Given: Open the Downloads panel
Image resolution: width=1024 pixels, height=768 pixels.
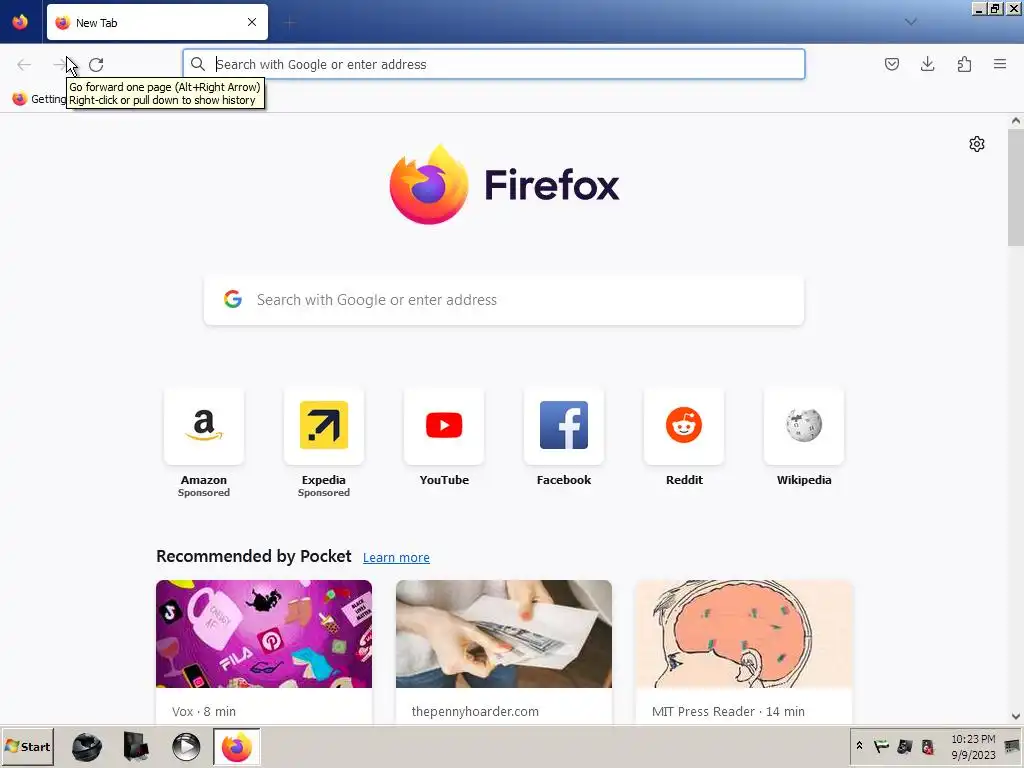Looking at the screenshot, I should [927, 64].
